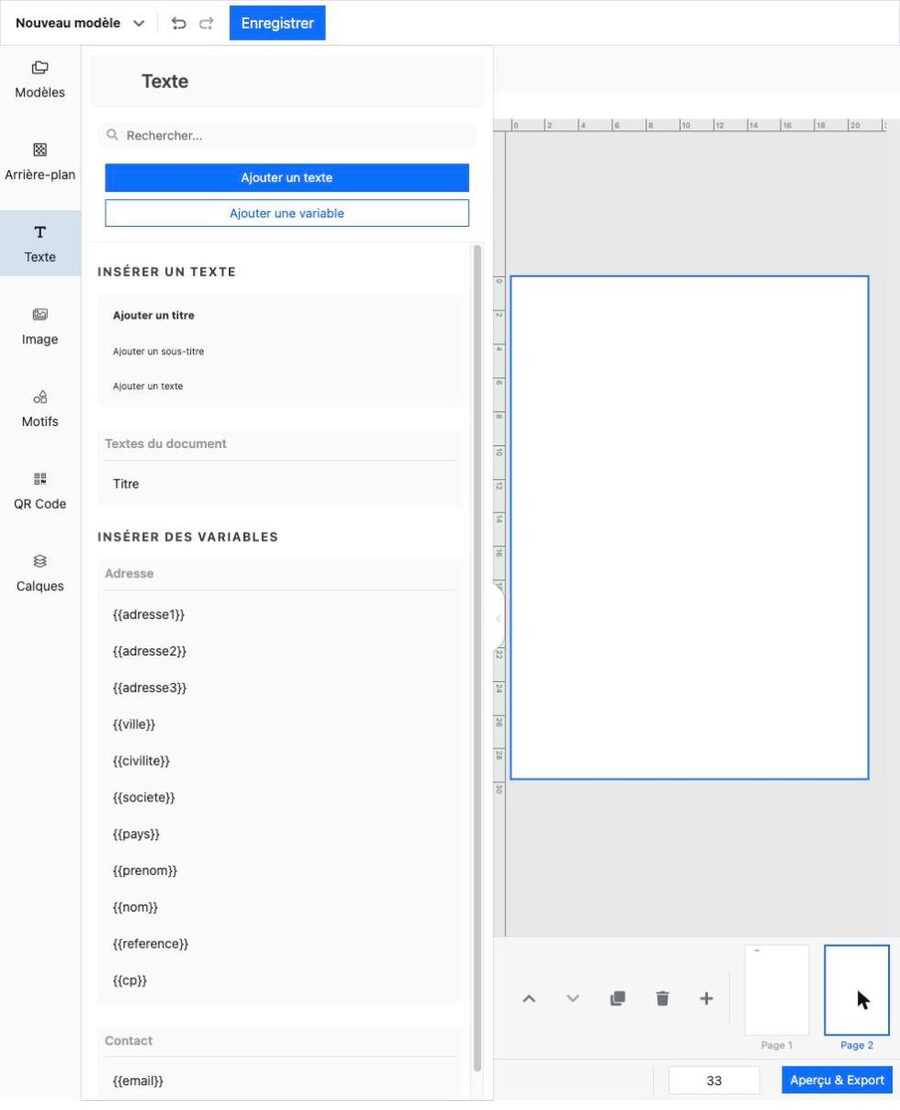Delete the page with trash icon

point(662,999)
